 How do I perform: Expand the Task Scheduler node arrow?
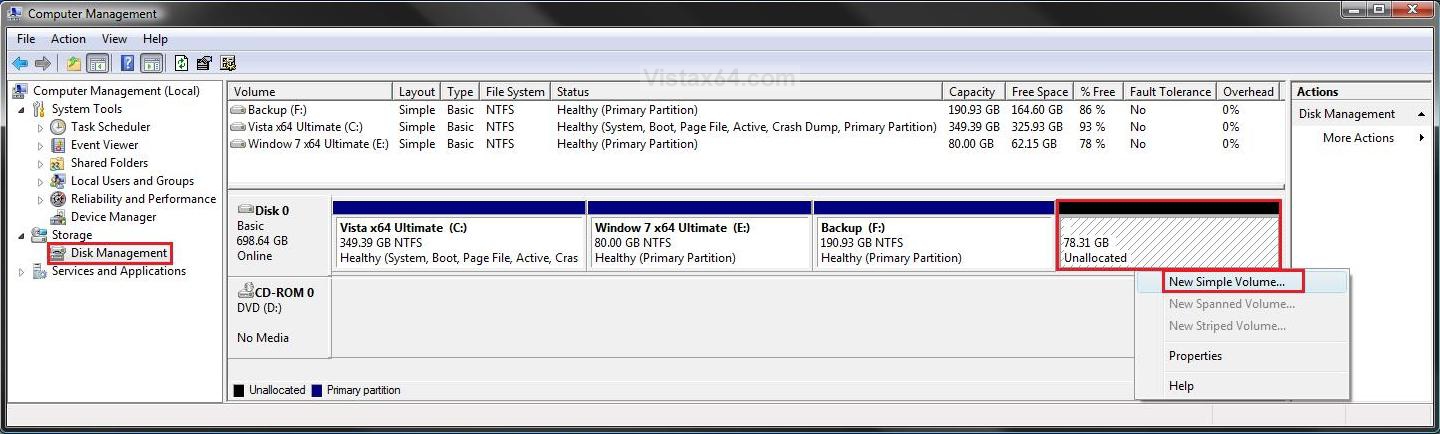40,127
